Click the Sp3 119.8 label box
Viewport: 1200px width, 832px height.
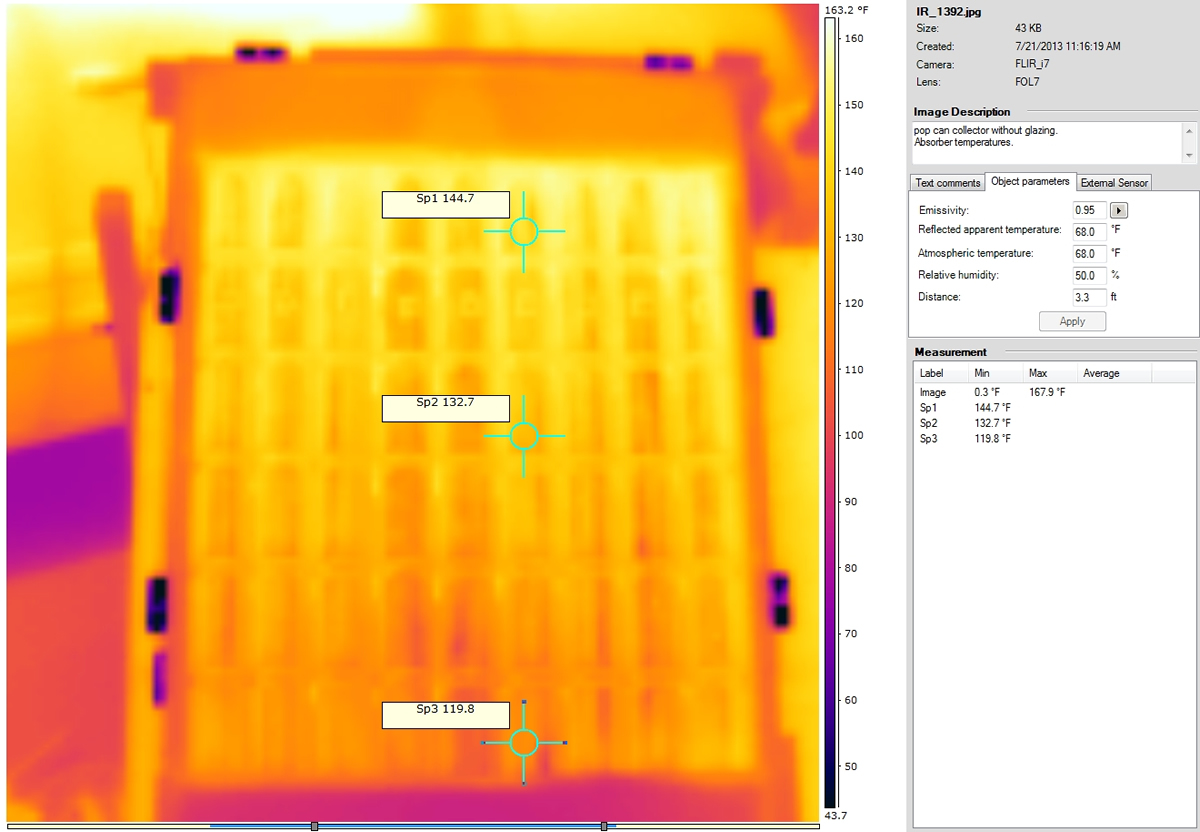point(445,715)
